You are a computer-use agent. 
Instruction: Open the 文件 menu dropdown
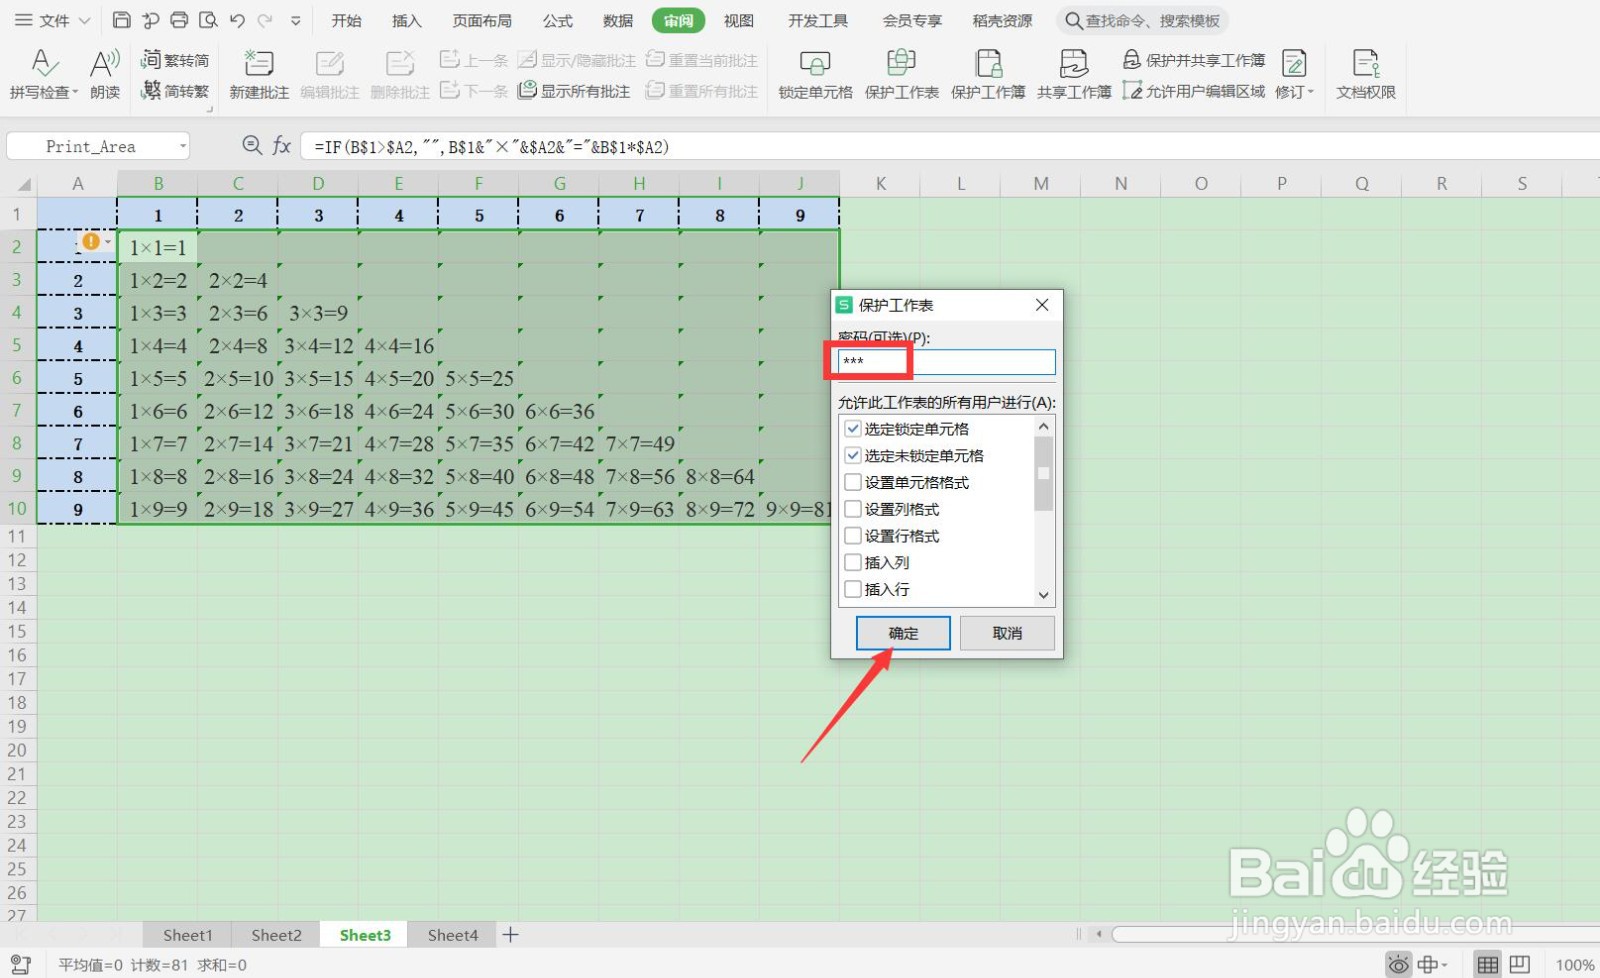(53, 20)
